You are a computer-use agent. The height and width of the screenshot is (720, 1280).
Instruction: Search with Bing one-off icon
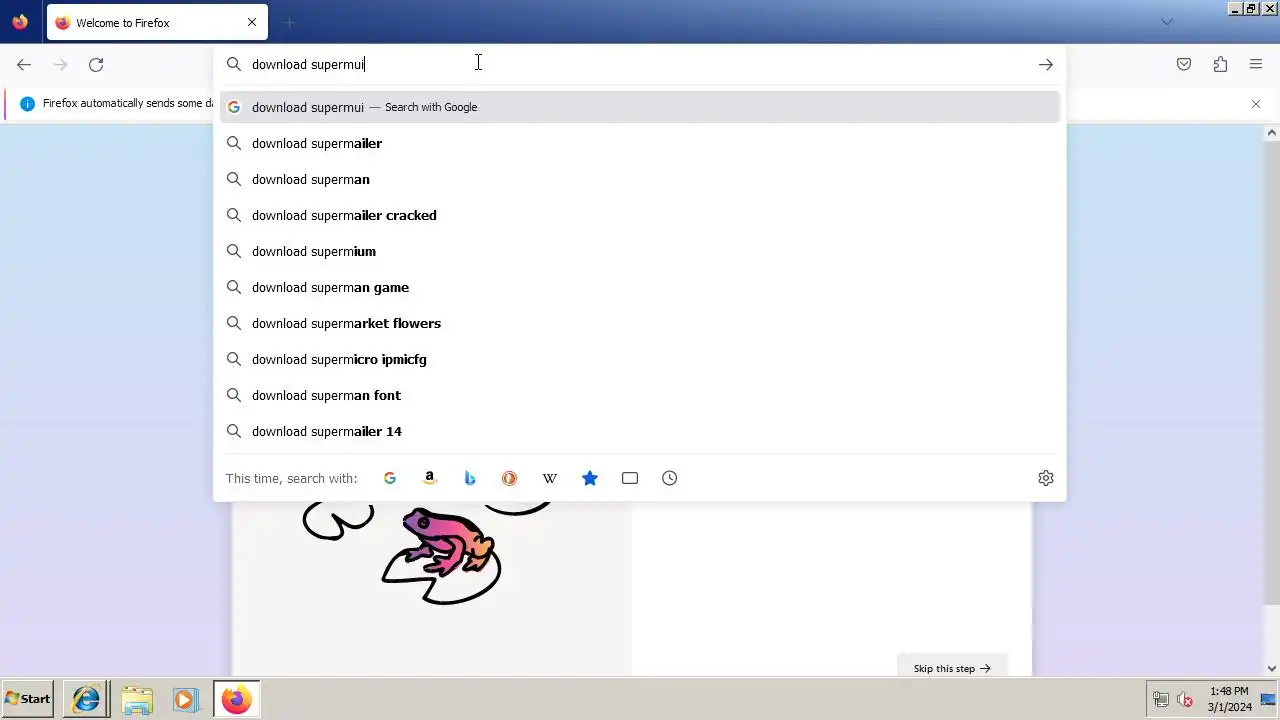coord(470,478)
